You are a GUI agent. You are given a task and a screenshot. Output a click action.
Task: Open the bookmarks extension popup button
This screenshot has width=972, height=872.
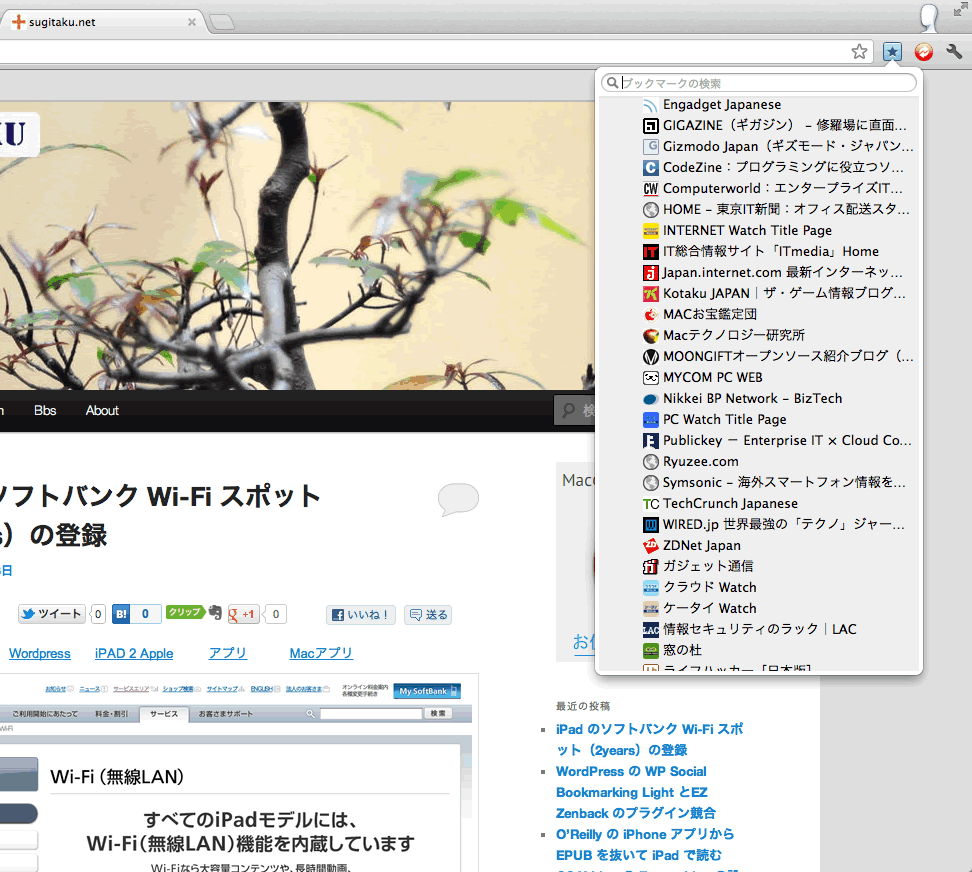click(x=892, y=51)
